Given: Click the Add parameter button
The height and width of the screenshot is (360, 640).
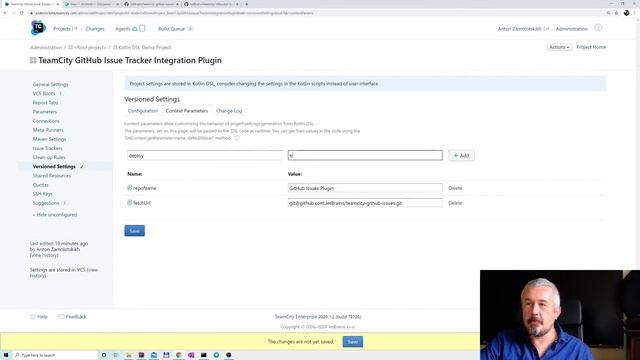Looking at the screenshot, I should coord(461,156).
